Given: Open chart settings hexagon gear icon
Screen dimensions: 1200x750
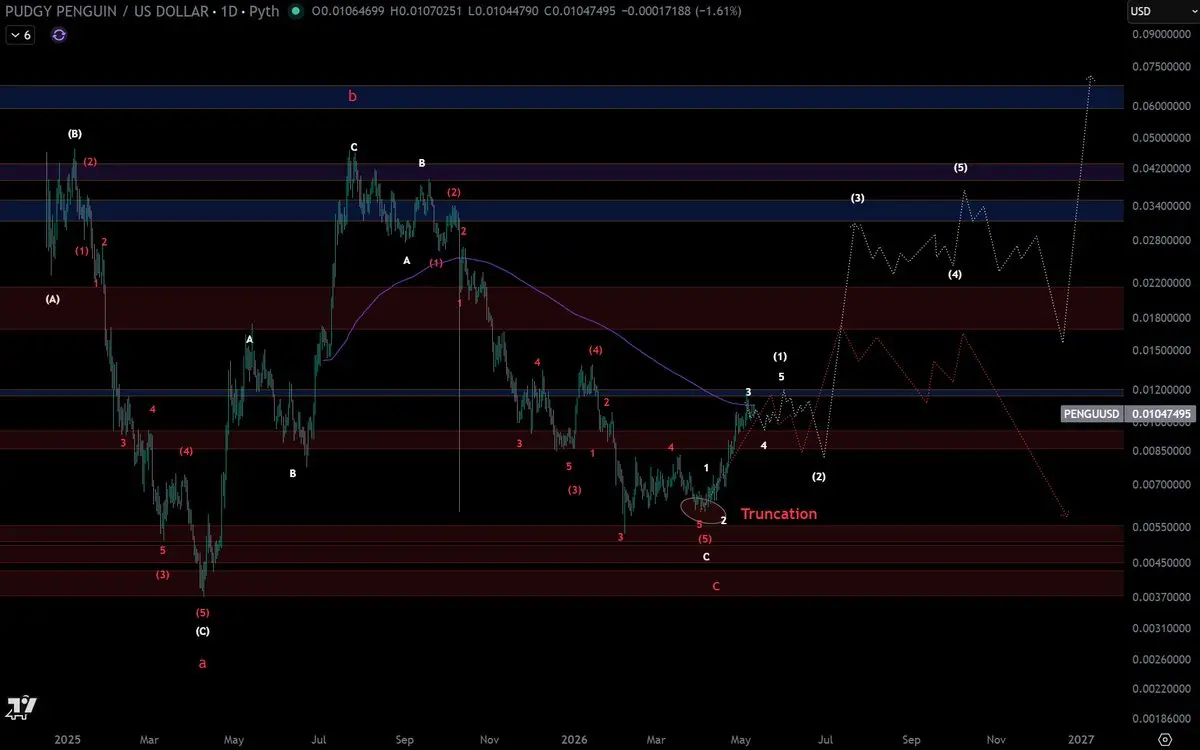Looking at the screenshot, I should tap(1164, 739).
